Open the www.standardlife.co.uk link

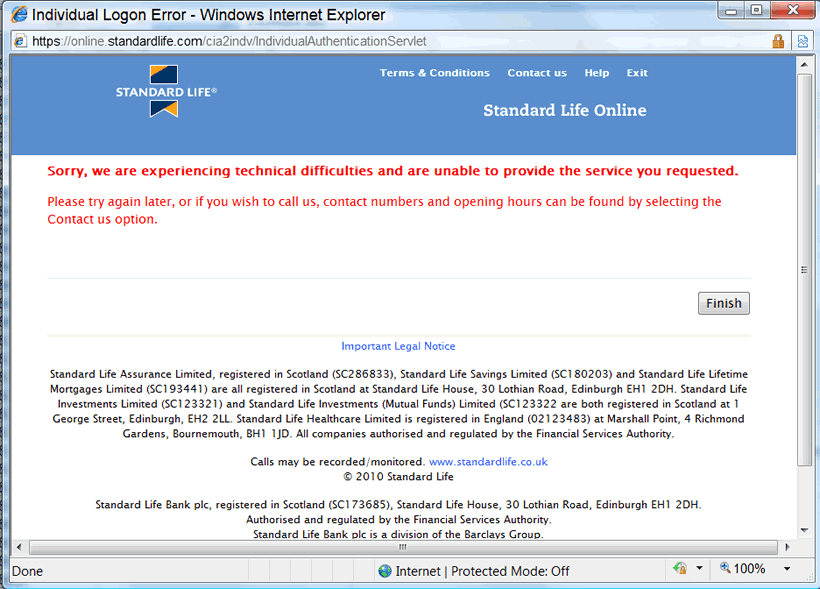[x=488, y=462]
